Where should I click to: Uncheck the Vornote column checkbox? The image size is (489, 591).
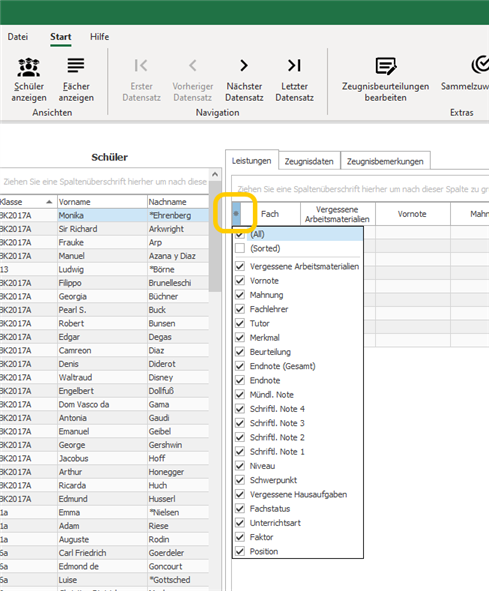tap(240, 281)
